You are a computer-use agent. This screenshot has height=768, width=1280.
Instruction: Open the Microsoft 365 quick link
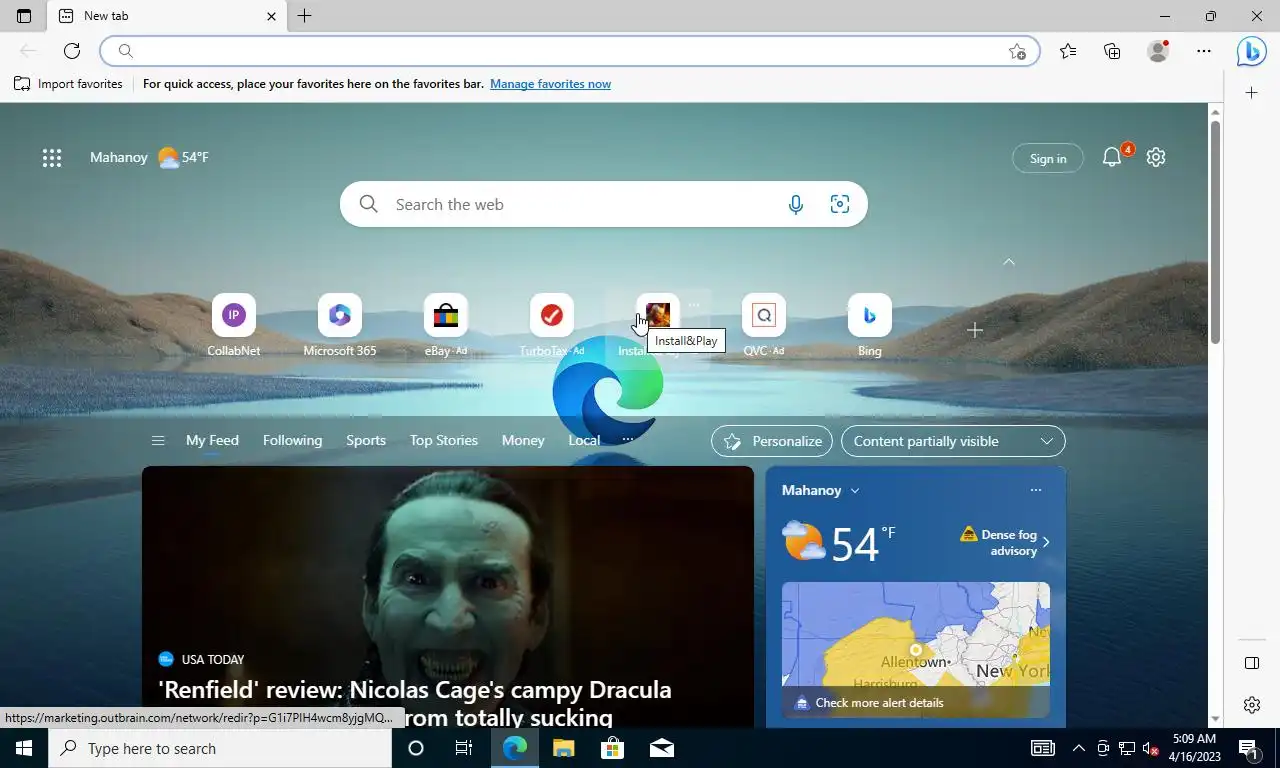click(340, 326)
